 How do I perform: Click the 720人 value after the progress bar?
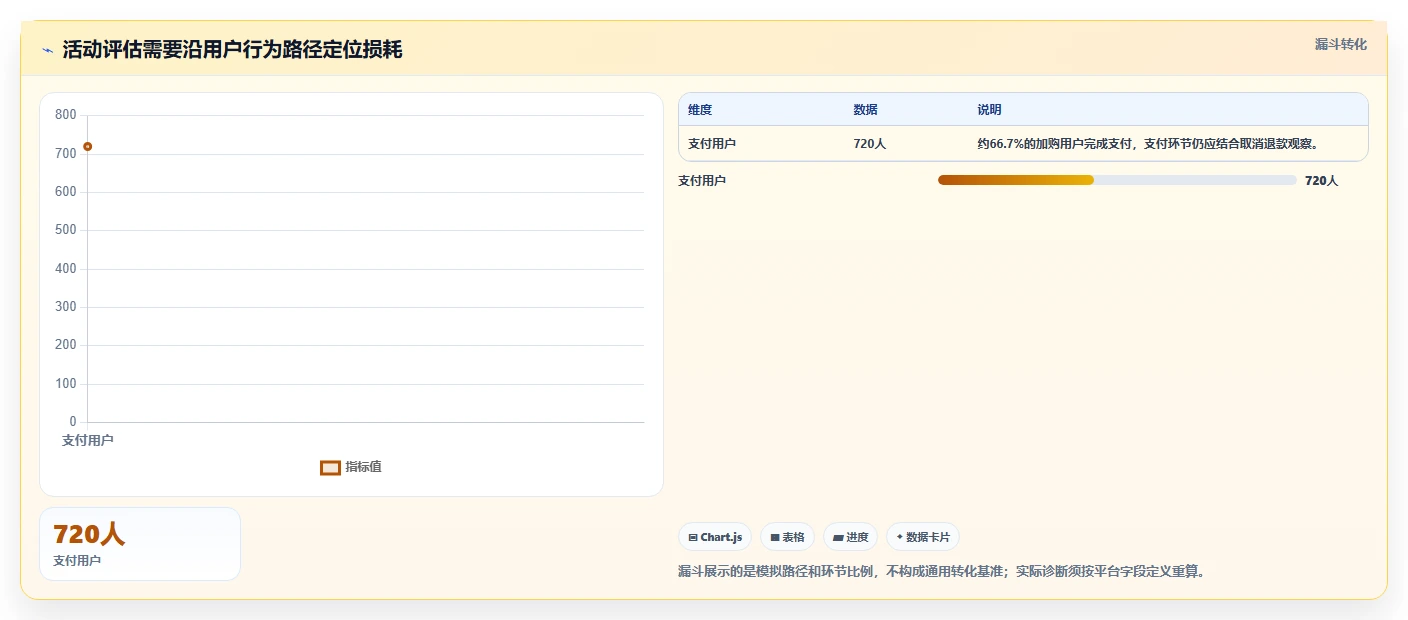(1321, 181)
